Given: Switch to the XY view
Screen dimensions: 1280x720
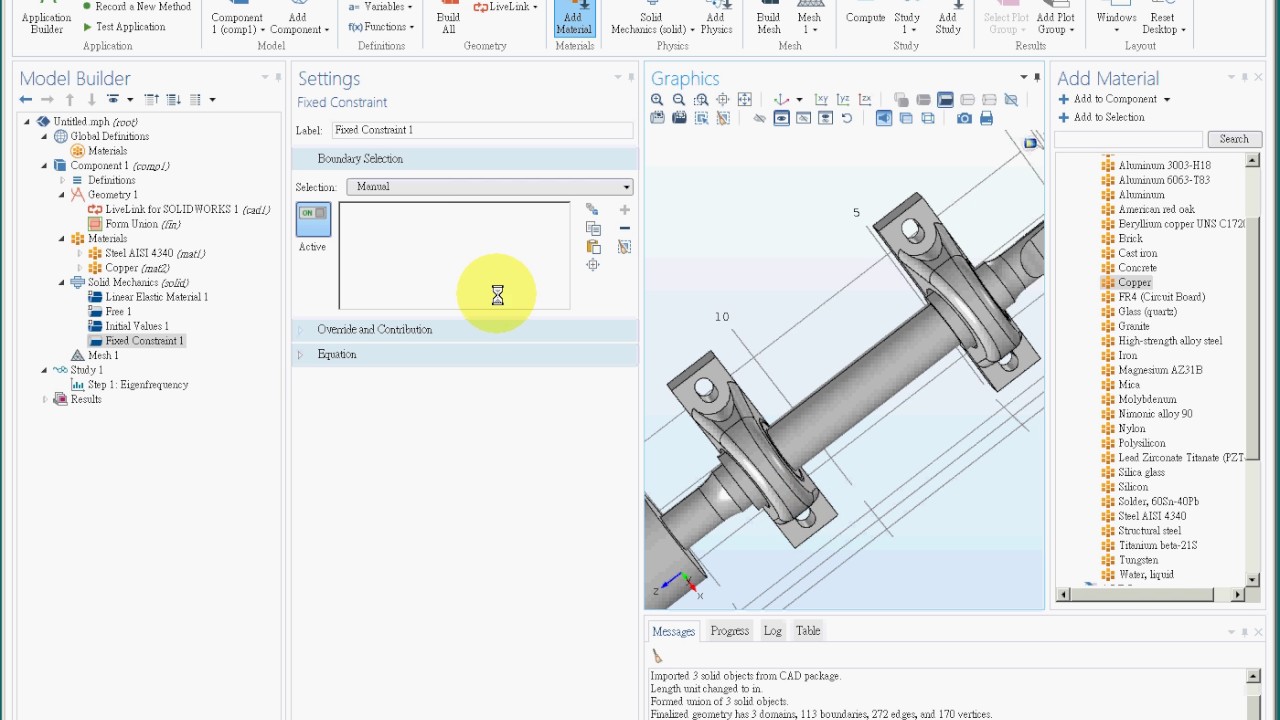Looking at the screenshot, I should pos(821,99).
